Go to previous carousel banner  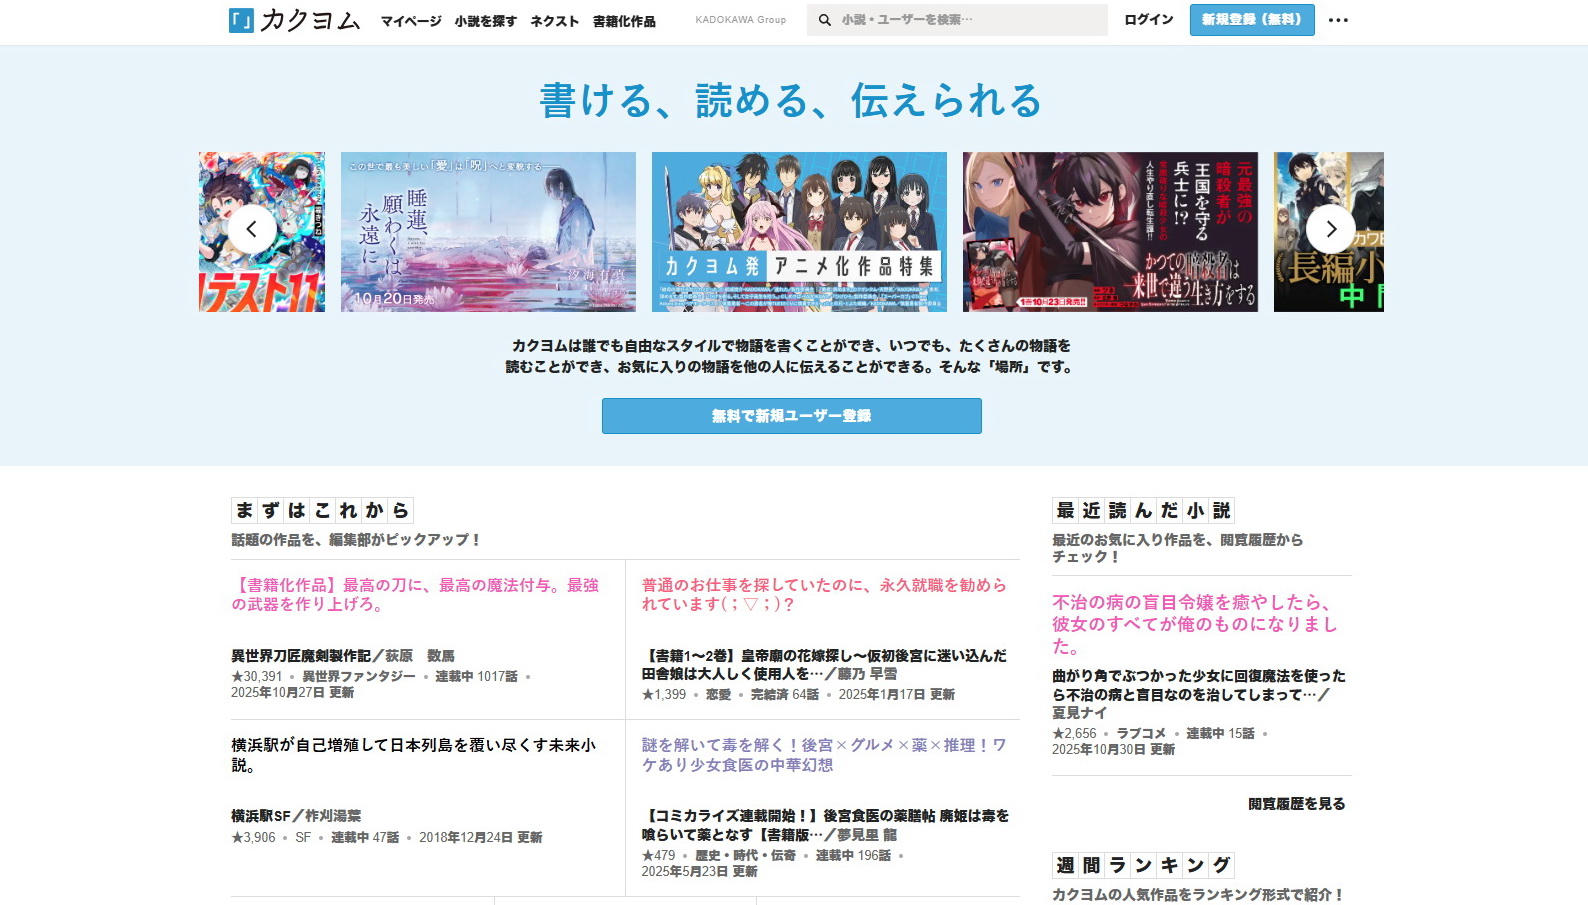click(x=252, y=229)
